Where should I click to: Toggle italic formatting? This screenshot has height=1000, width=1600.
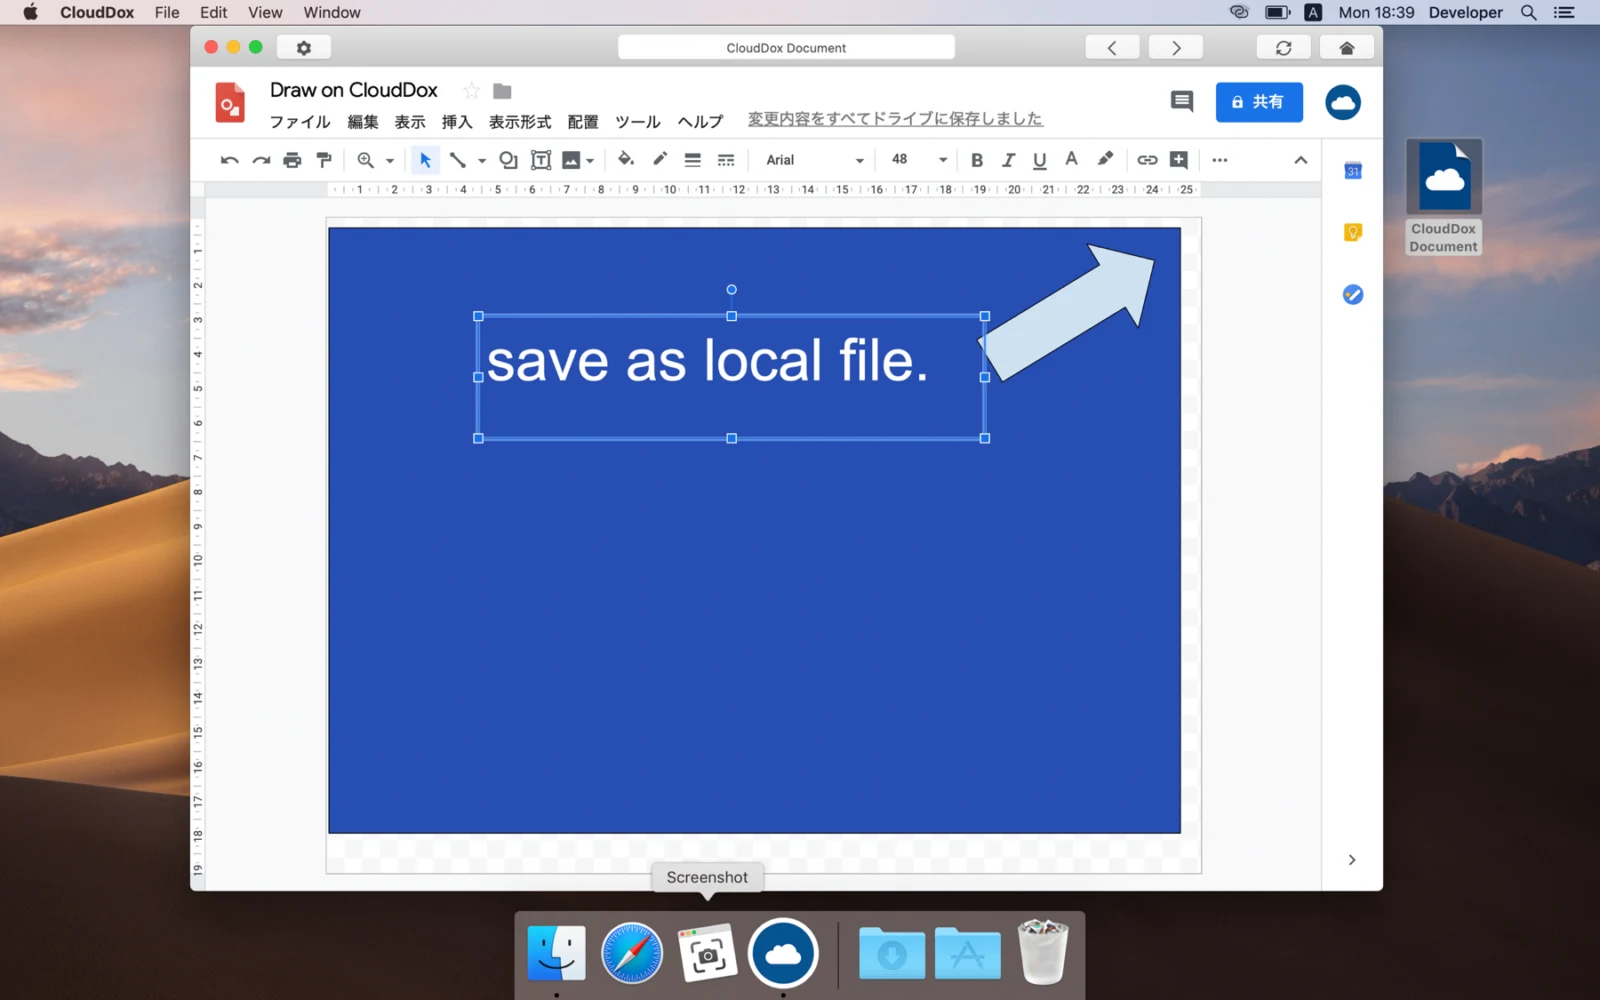(1008, 160)
